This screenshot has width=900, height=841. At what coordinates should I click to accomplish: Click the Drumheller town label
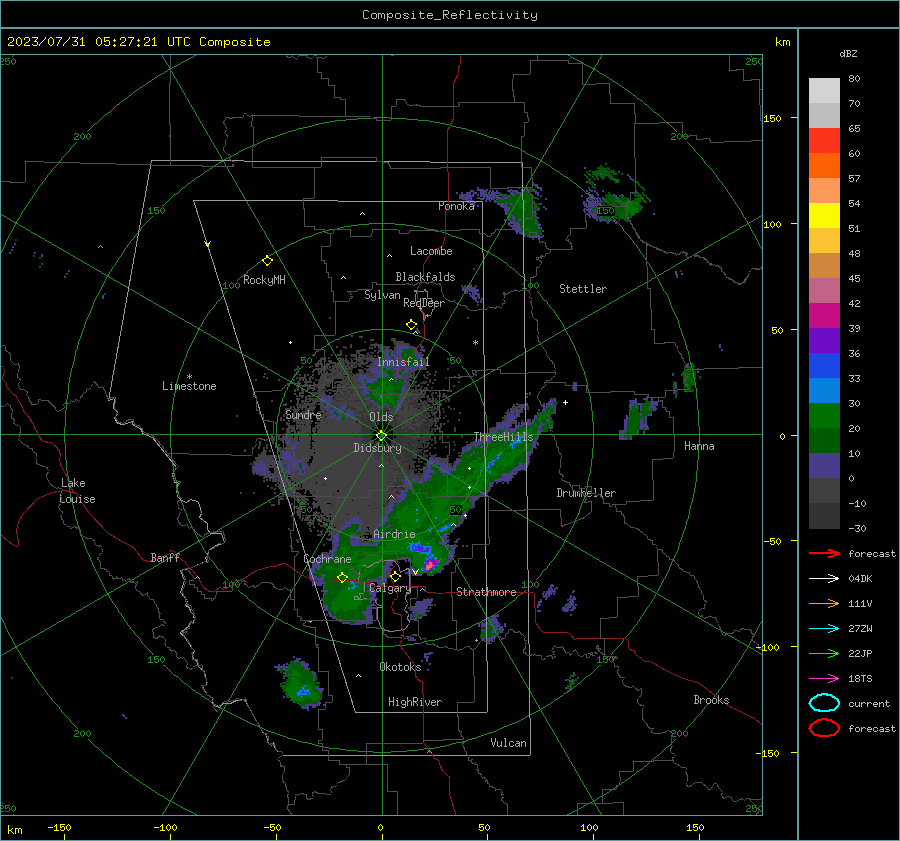[586, 493]
